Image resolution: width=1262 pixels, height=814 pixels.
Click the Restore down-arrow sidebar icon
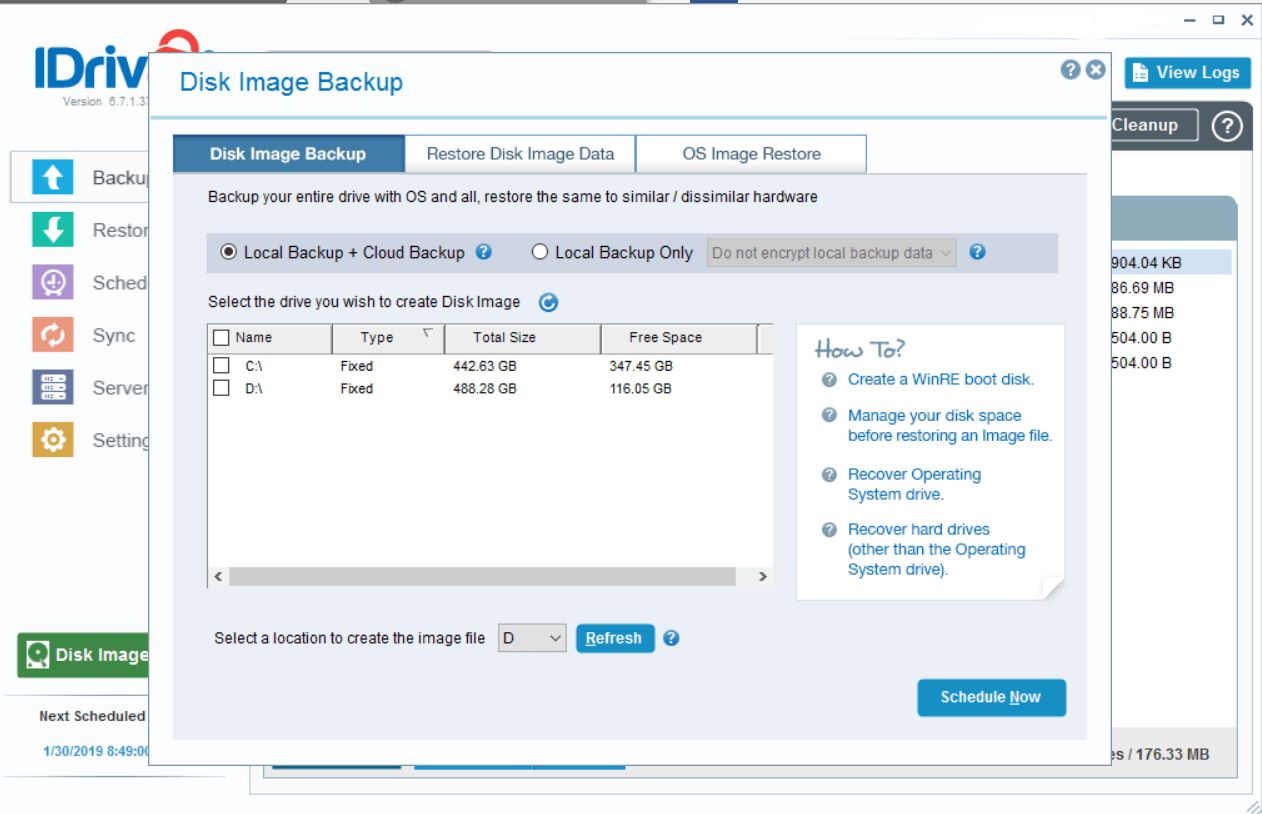[52, 229]
